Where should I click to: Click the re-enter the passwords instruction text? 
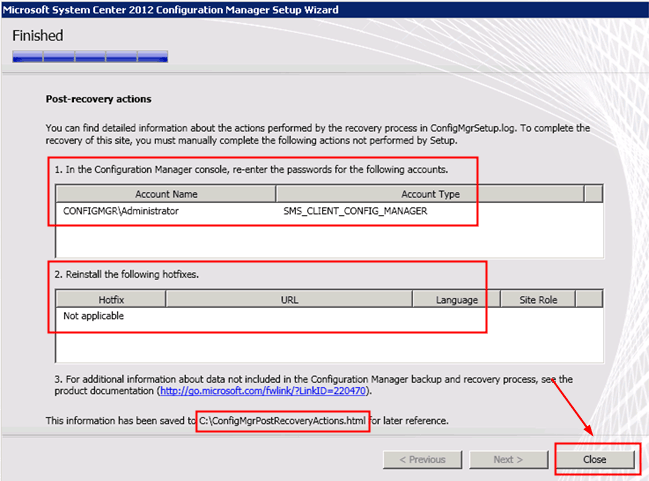click(x=251, y=170)
